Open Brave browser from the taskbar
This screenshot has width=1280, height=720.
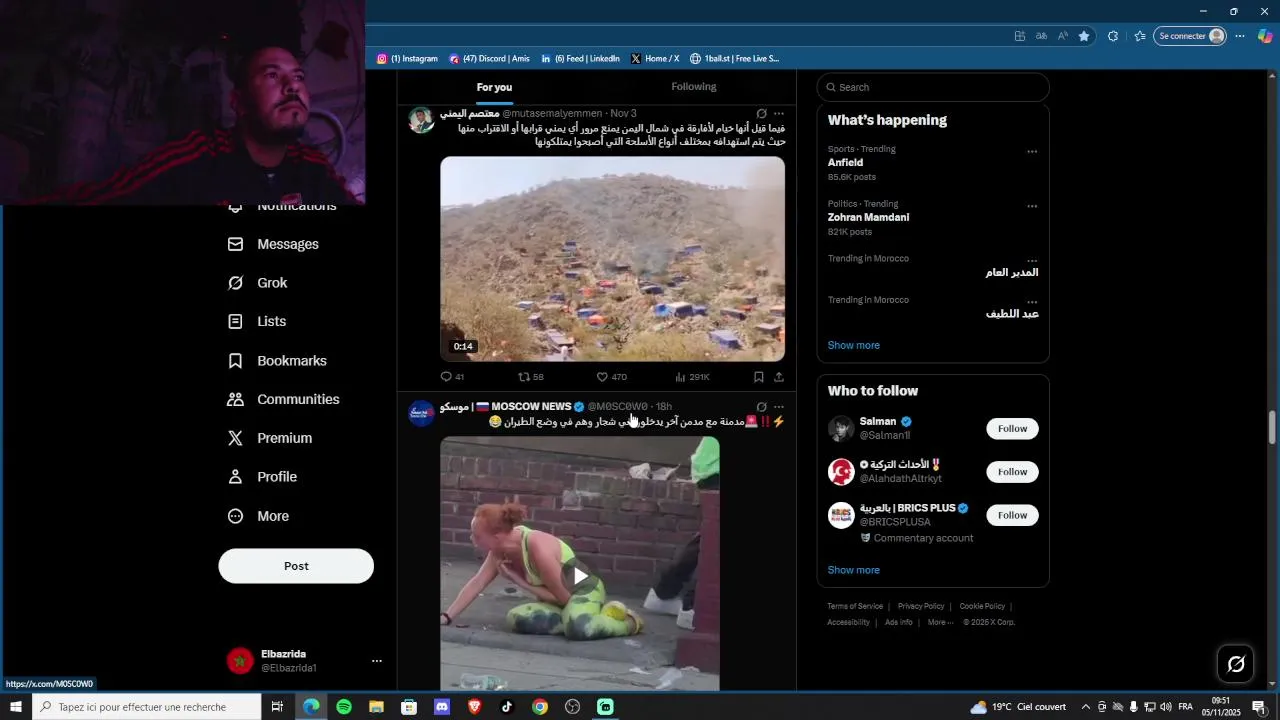pos(474,707)
